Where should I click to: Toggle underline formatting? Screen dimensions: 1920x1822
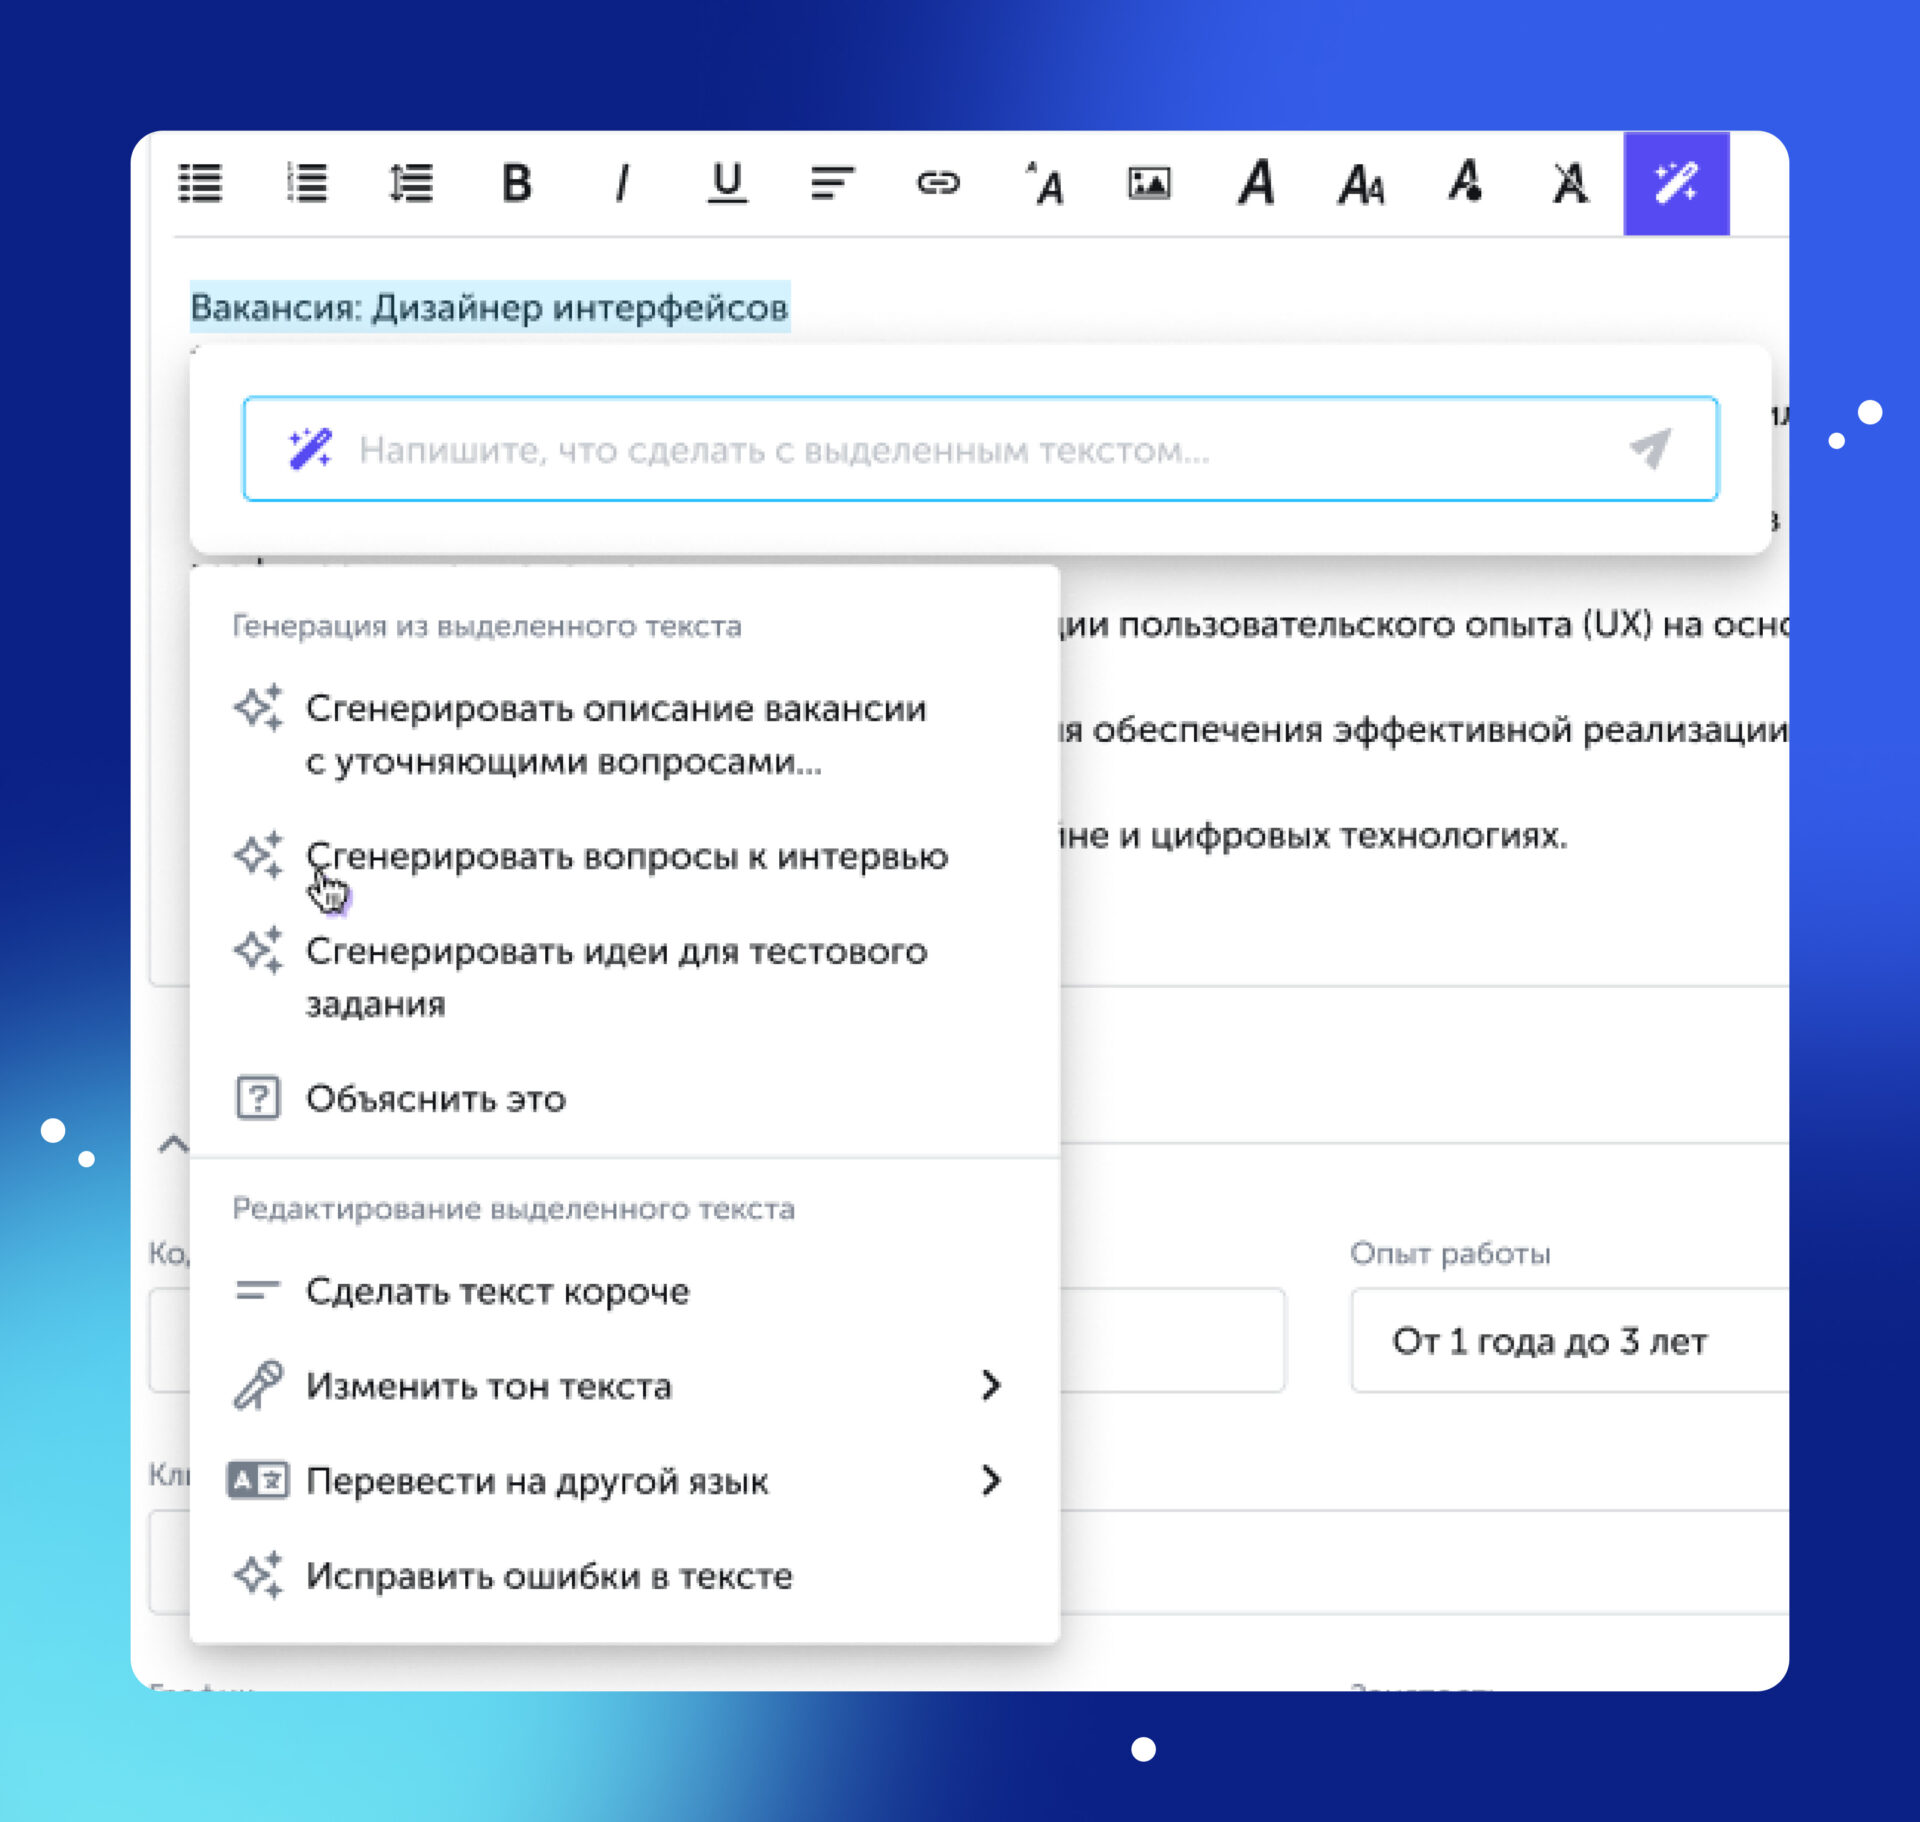click(727, 183)
